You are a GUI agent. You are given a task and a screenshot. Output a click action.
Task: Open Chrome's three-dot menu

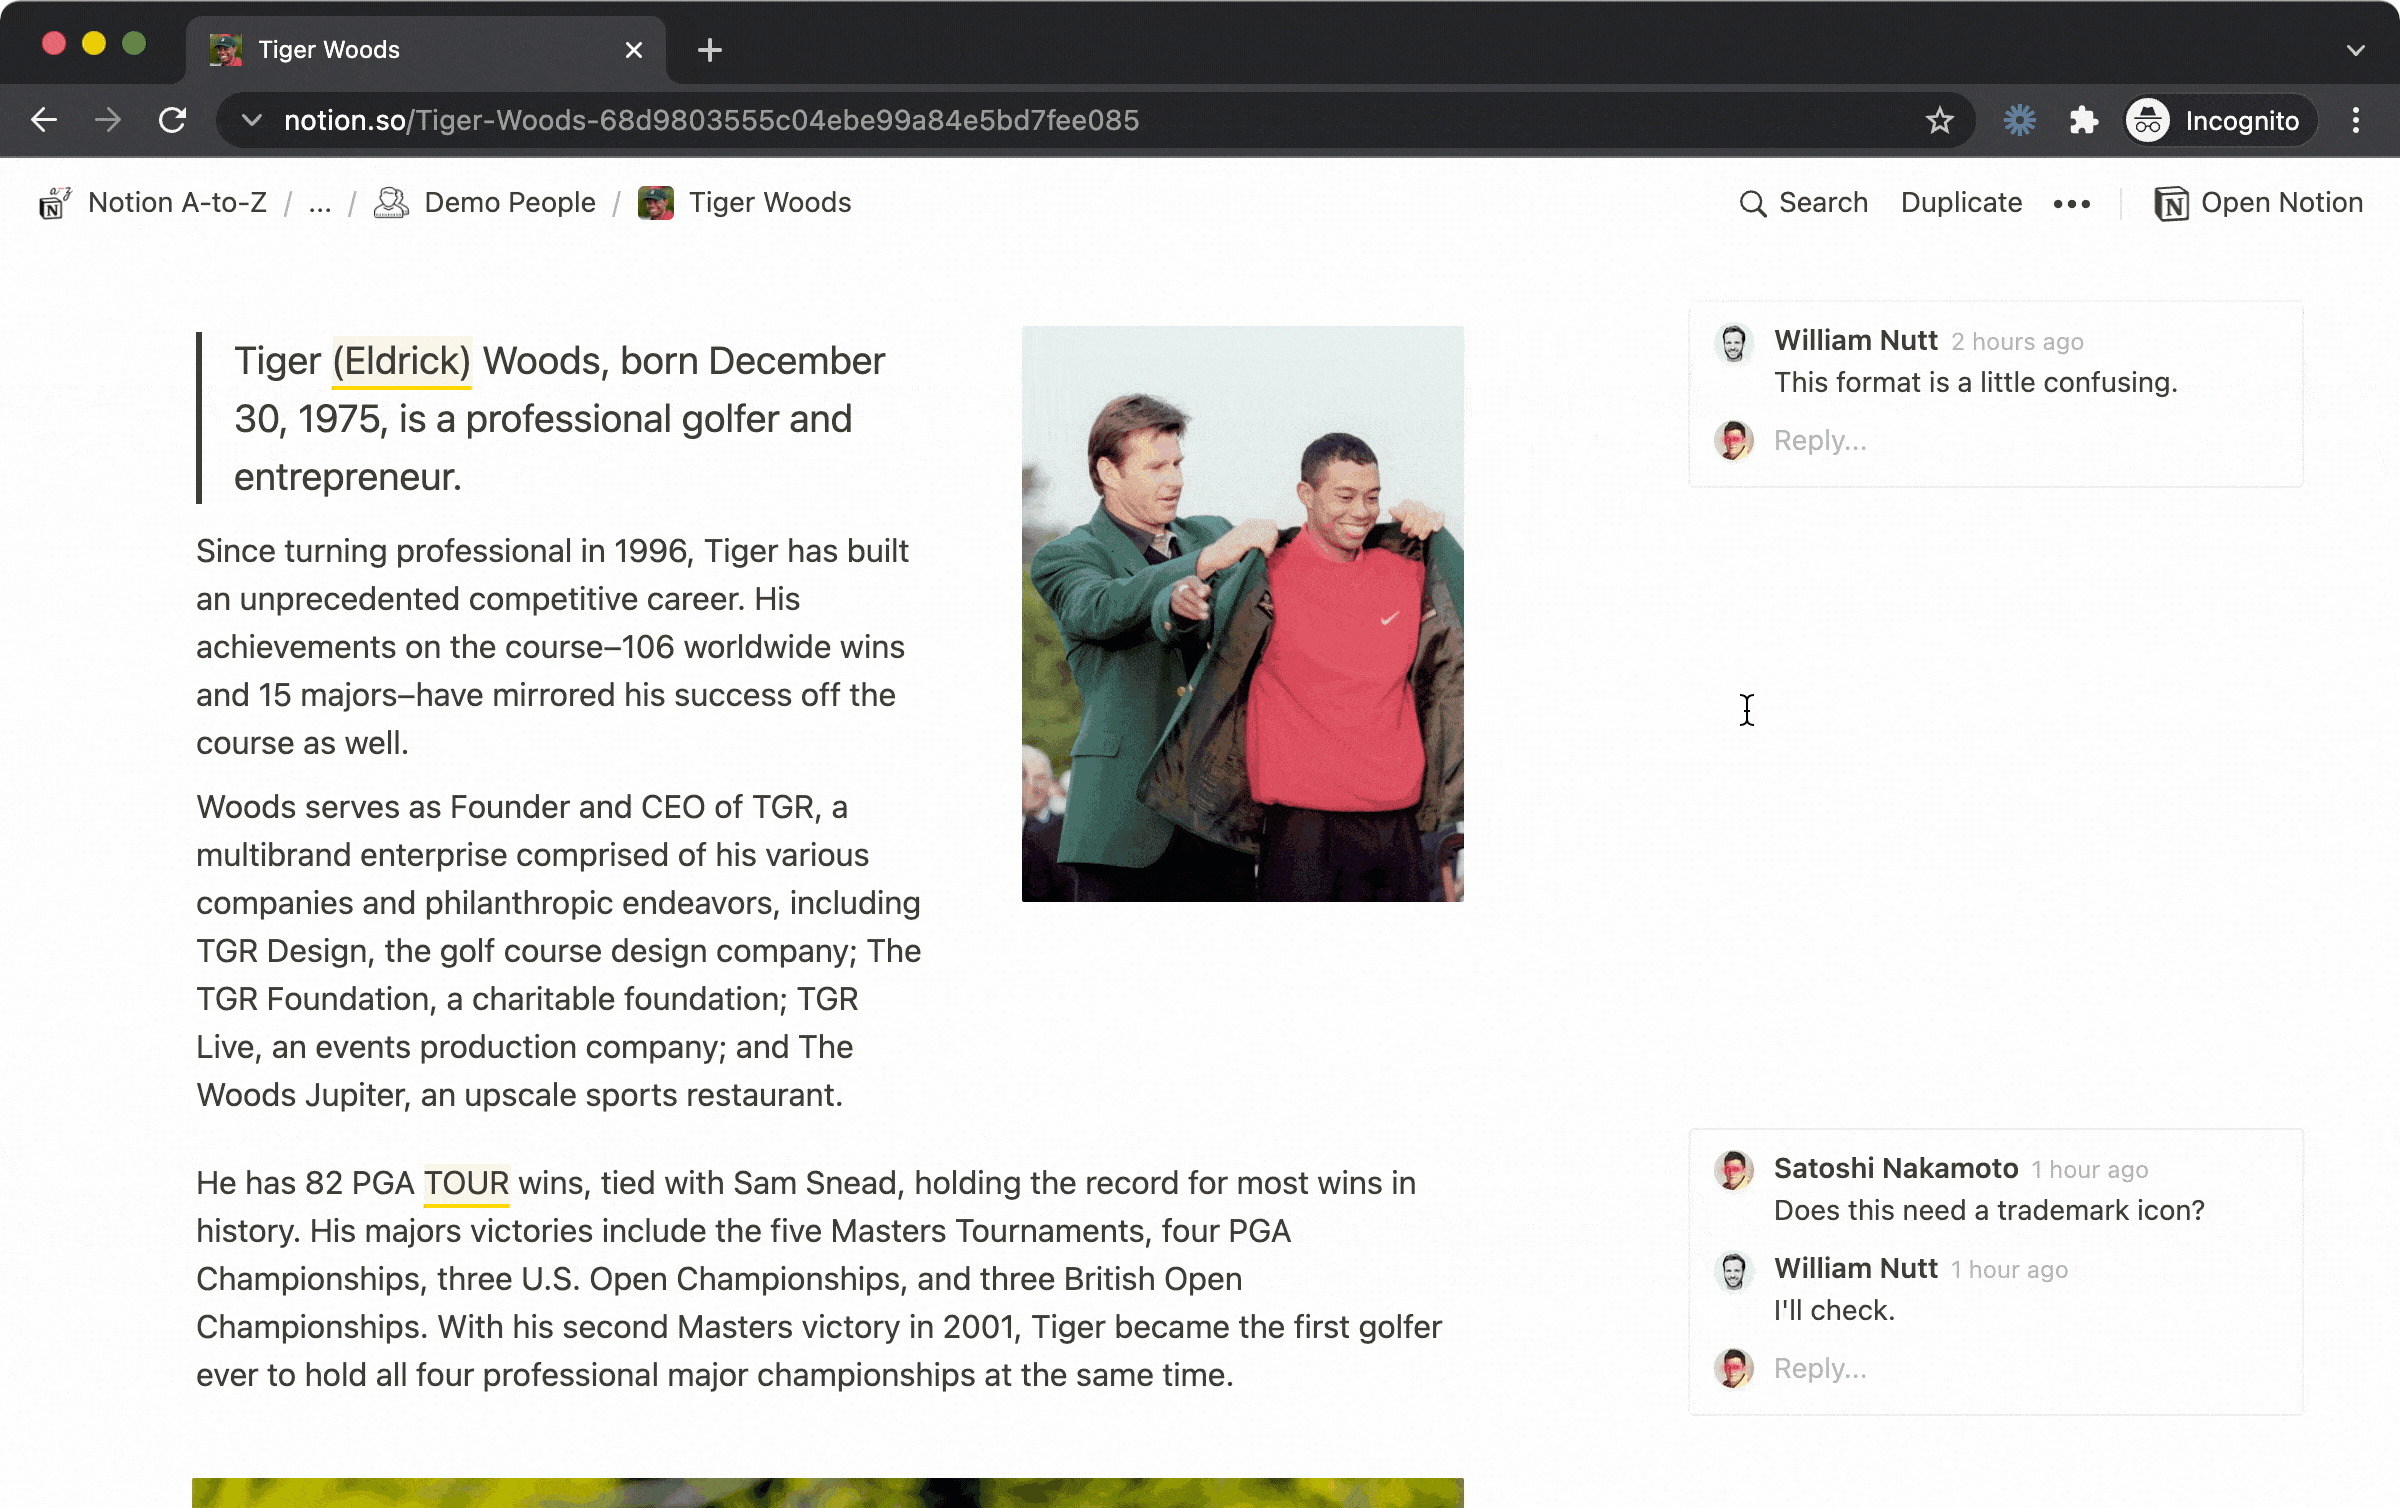coord(2356,119)
